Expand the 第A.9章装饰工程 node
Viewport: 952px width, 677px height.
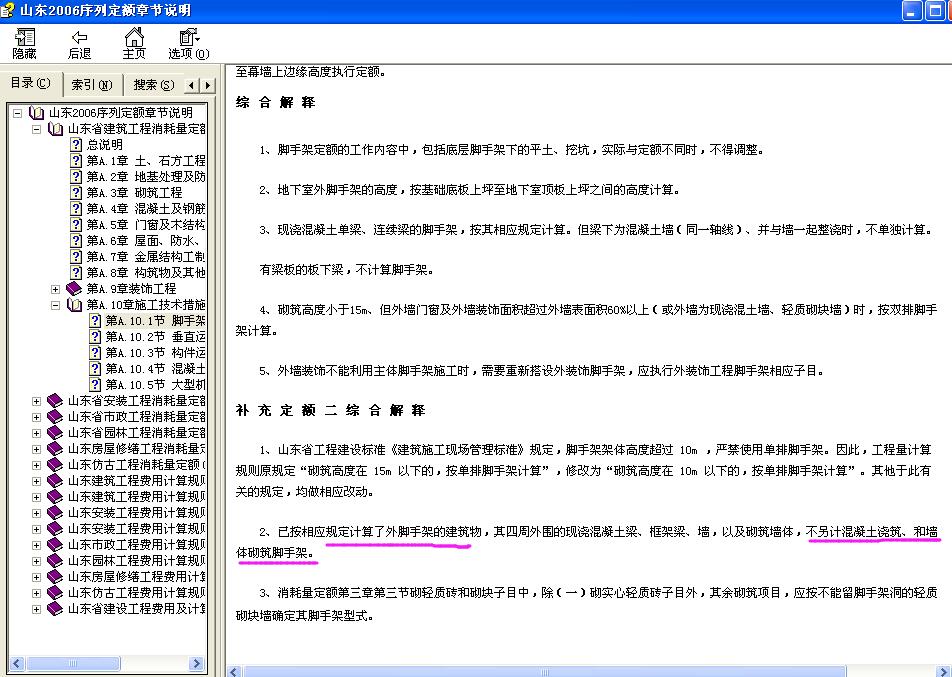point(55,289)
